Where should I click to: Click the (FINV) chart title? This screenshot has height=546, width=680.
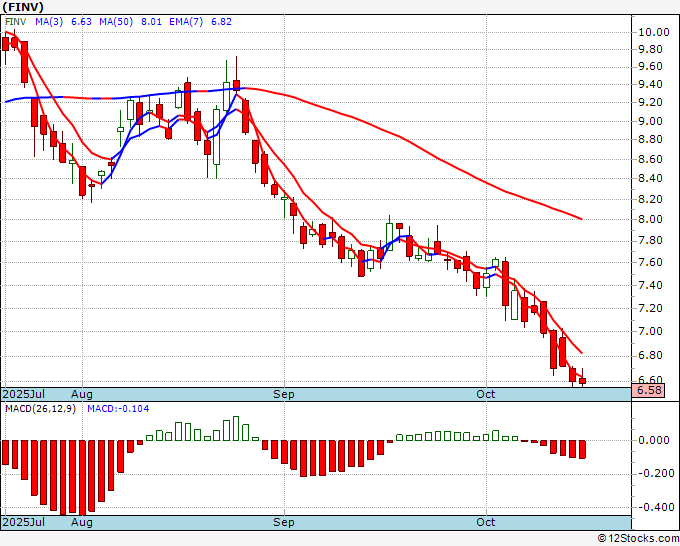click(23, 7)
